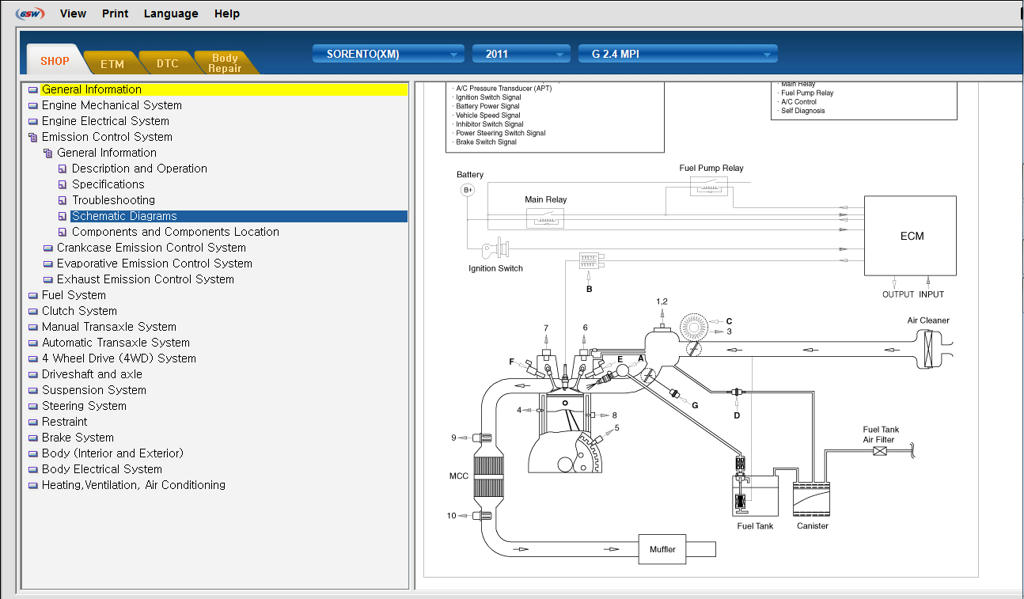The image size is (1024, 599).
Task: Open the 2011 model year dropdown
Action: (521, 54)
